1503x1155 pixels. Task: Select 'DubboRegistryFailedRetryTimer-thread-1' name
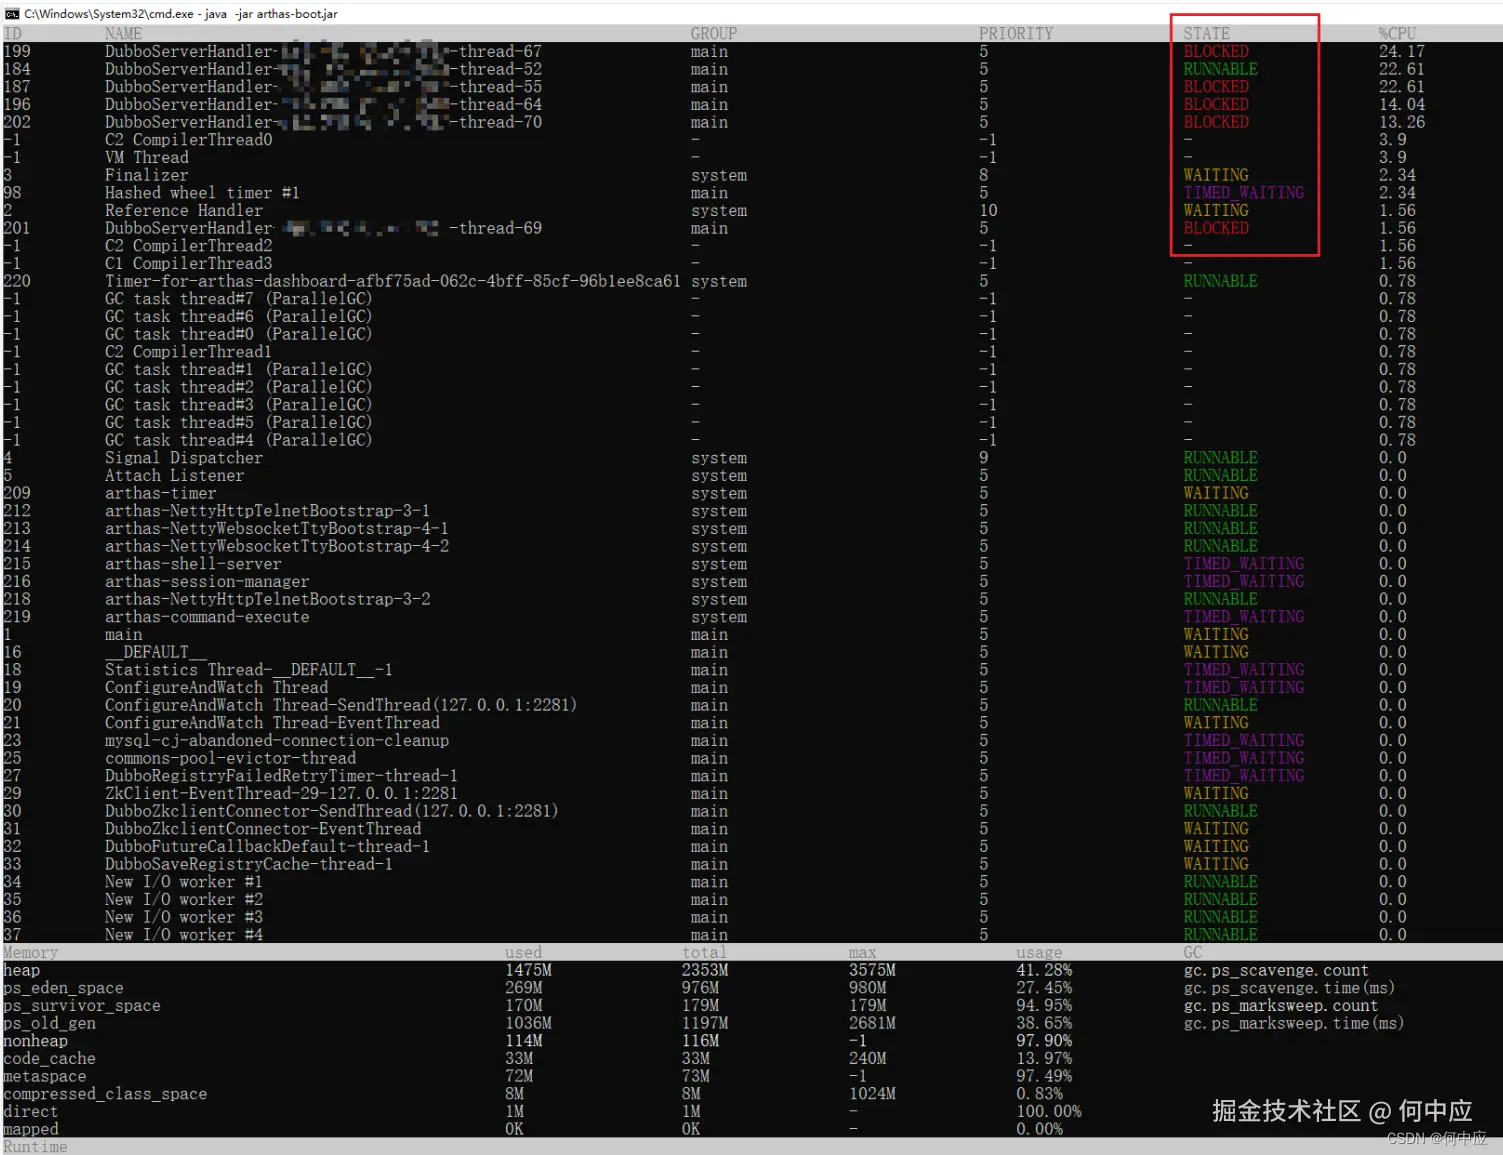click(281, 776)
